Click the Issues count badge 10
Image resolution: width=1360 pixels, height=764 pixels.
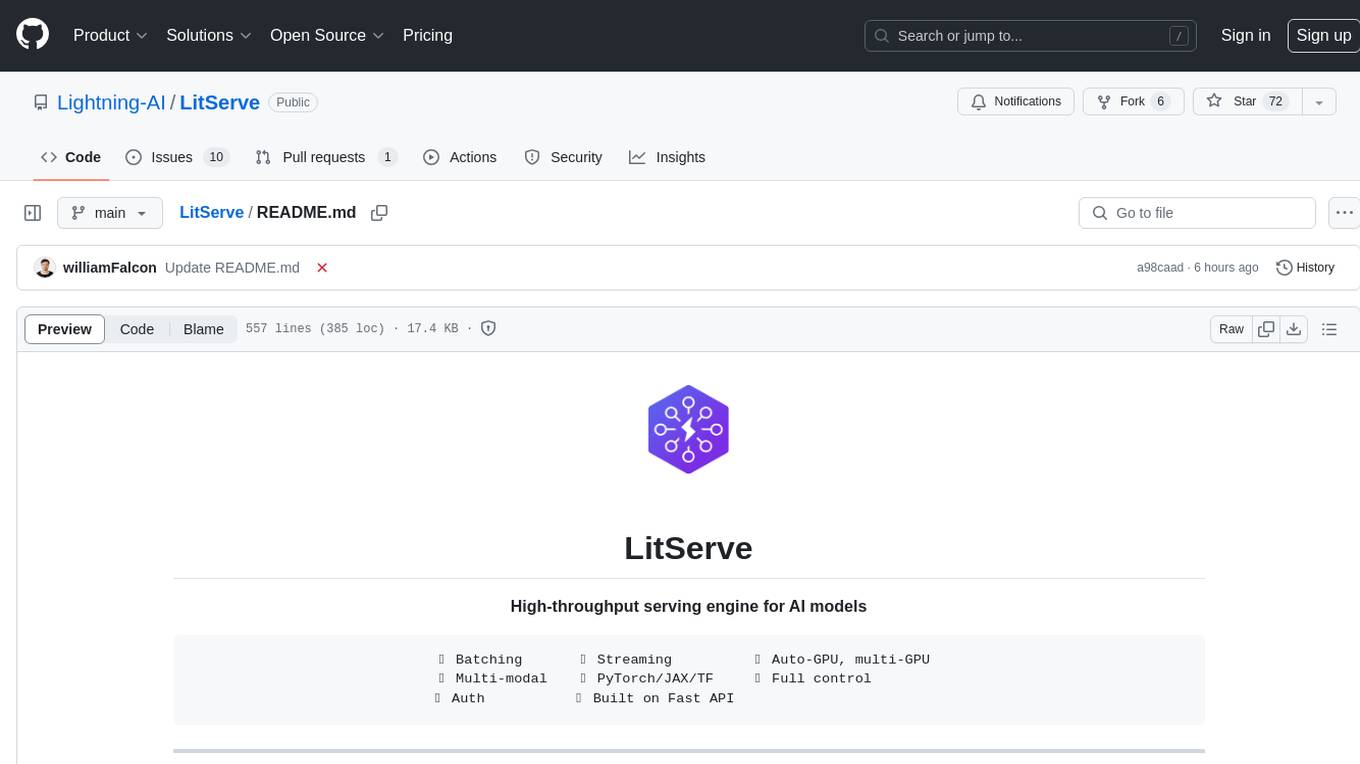(x=215, y=157)
